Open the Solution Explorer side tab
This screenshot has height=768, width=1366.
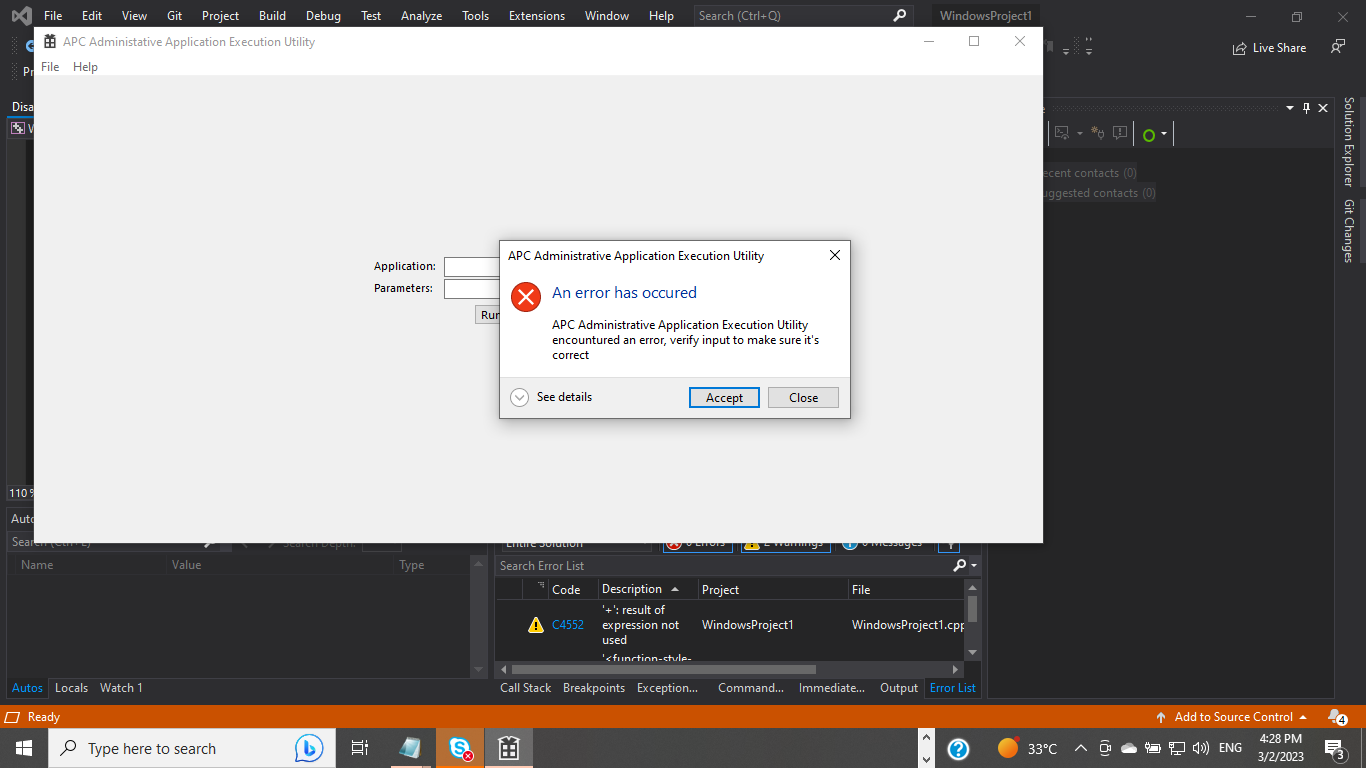pos(1349,142)
